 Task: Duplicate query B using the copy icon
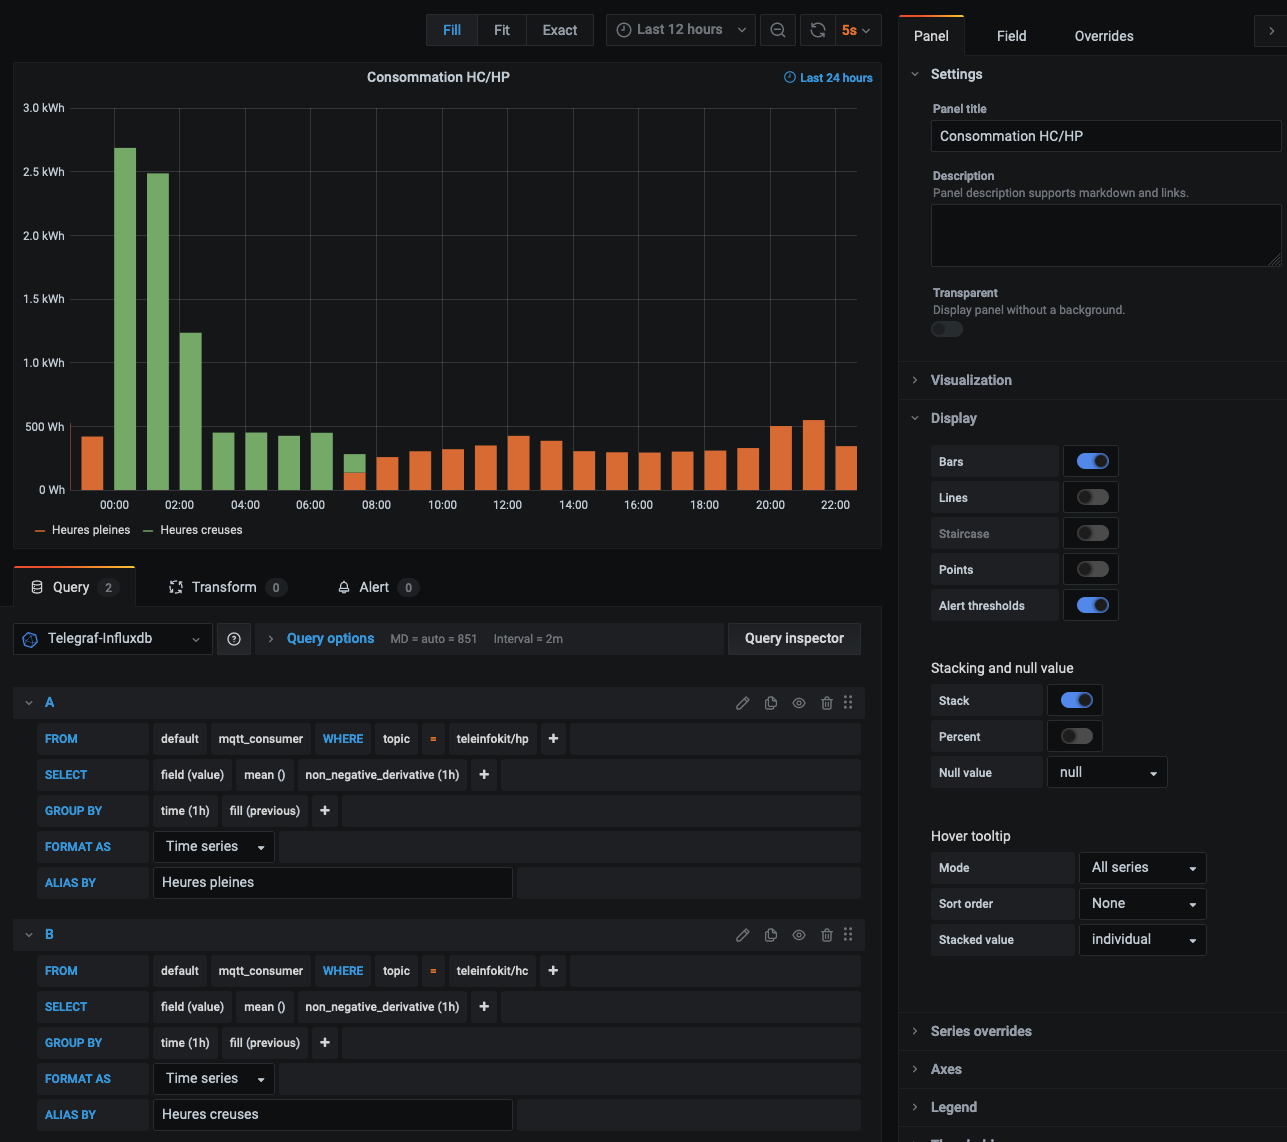tap(771, 934)
